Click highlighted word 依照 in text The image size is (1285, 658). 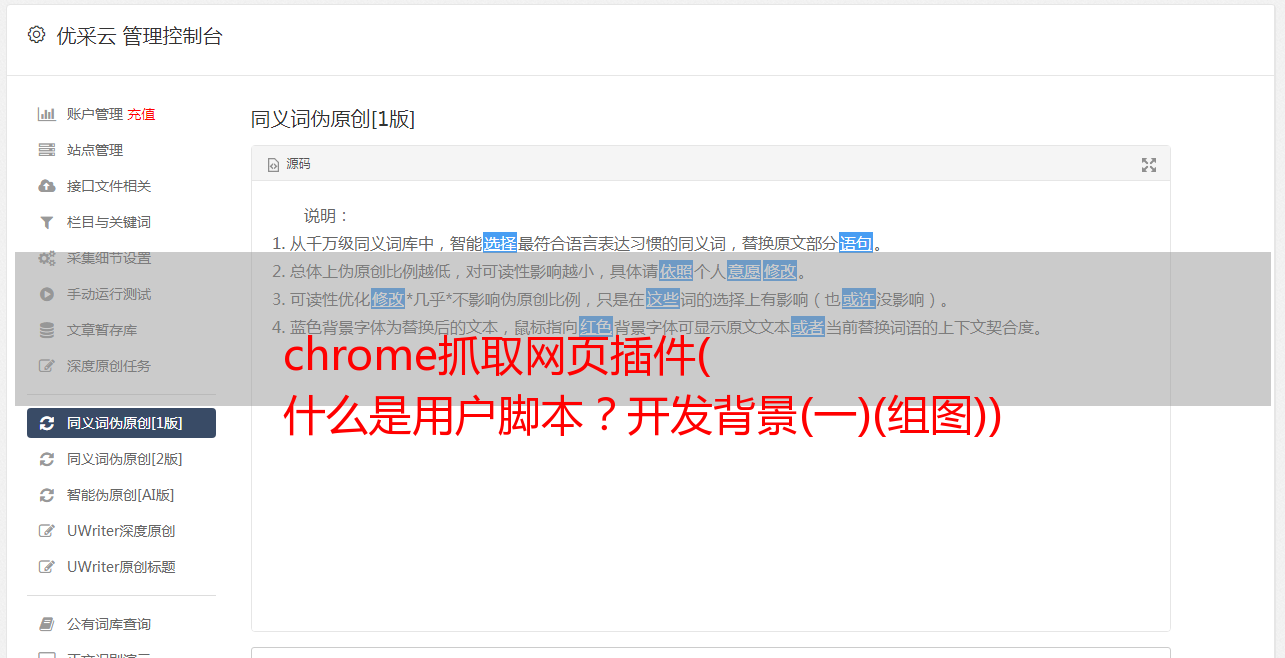click(x=676, y=271)
